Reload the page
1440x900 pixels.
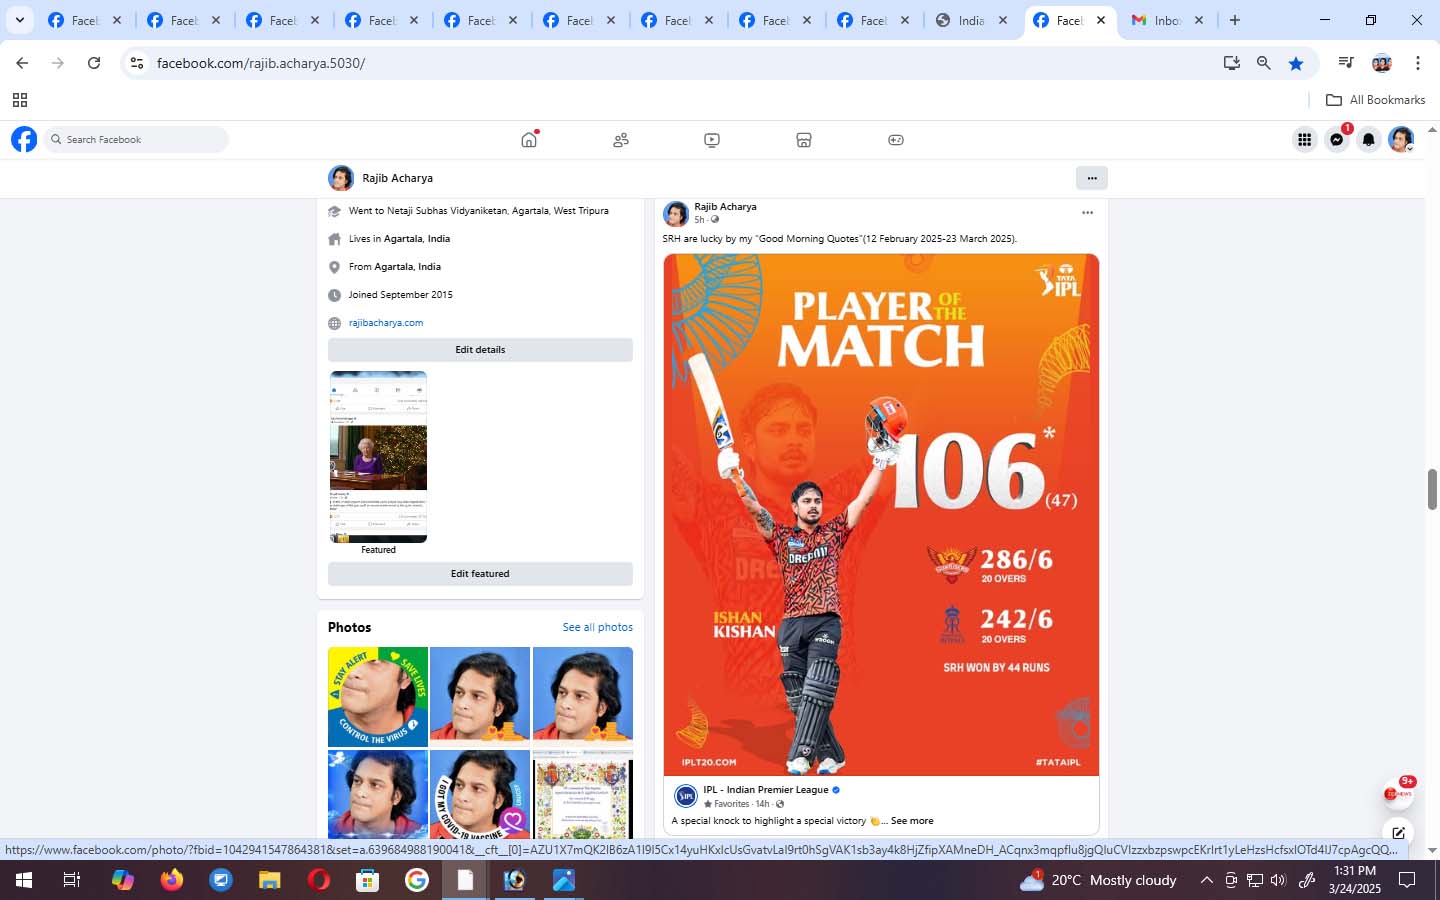[x=94, y=63]
